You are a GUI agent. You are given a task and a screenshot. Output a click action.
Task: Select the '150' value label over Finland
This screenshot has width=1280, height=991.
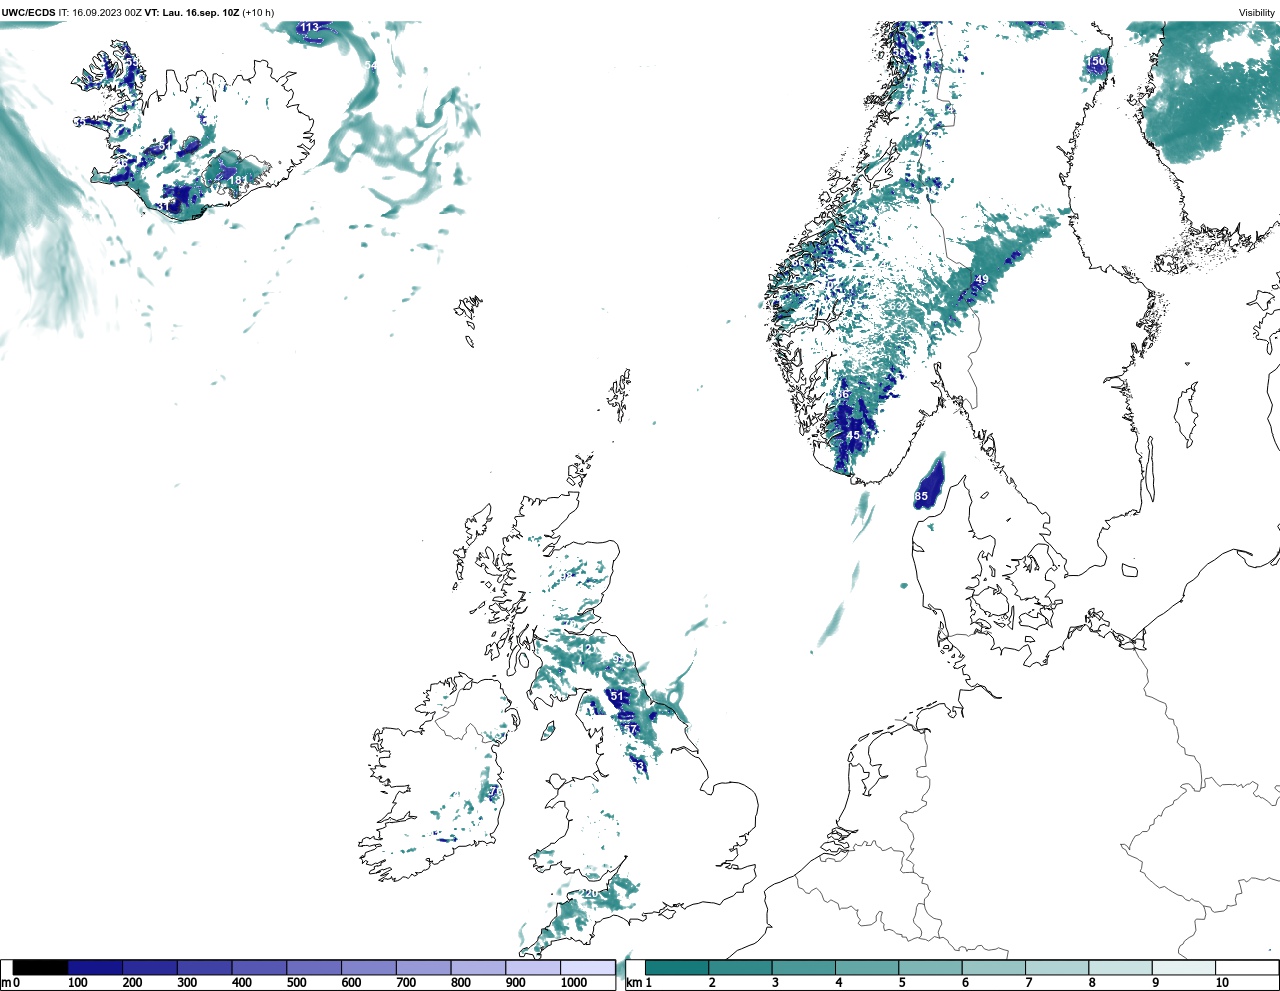1097,62
